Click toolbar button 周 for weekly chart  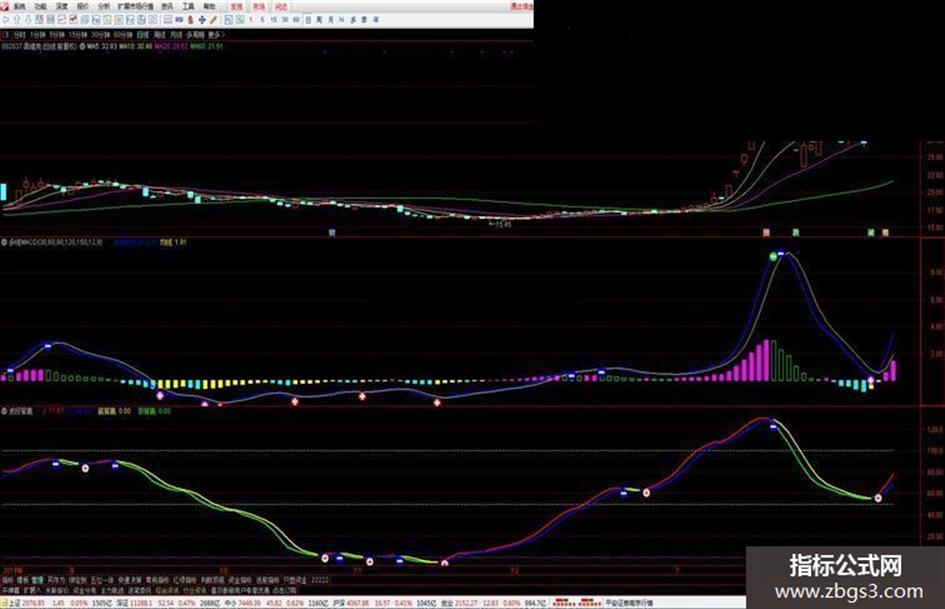319,20
